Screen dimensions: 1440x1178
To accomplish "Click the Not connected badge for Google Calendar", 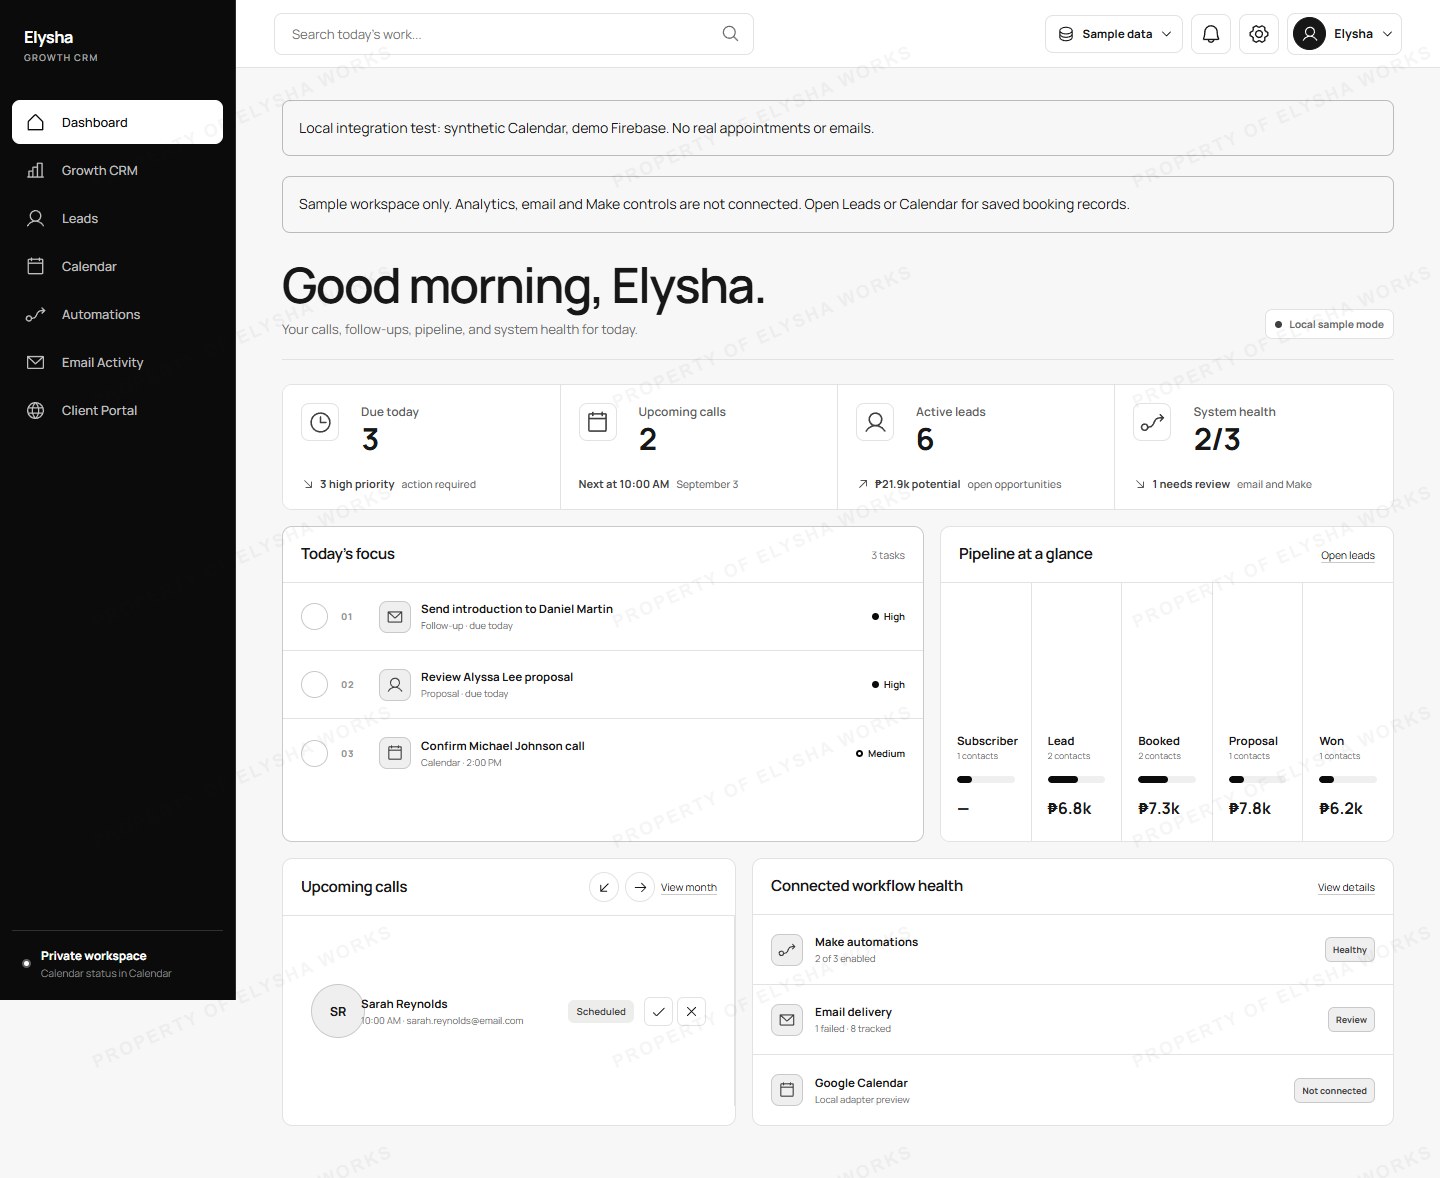I will [1334, 1091].
